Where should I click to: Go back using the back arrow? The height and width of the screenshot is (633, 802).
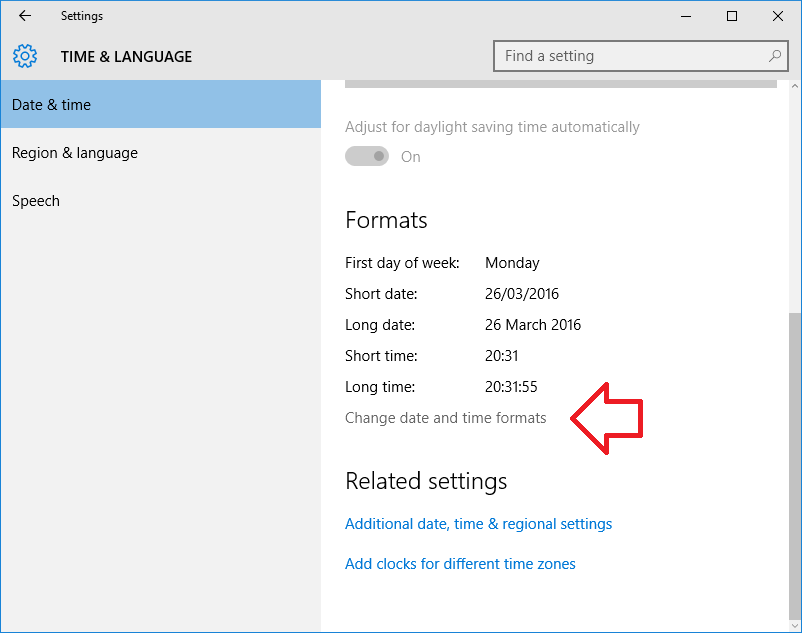[x=25, y=16]
